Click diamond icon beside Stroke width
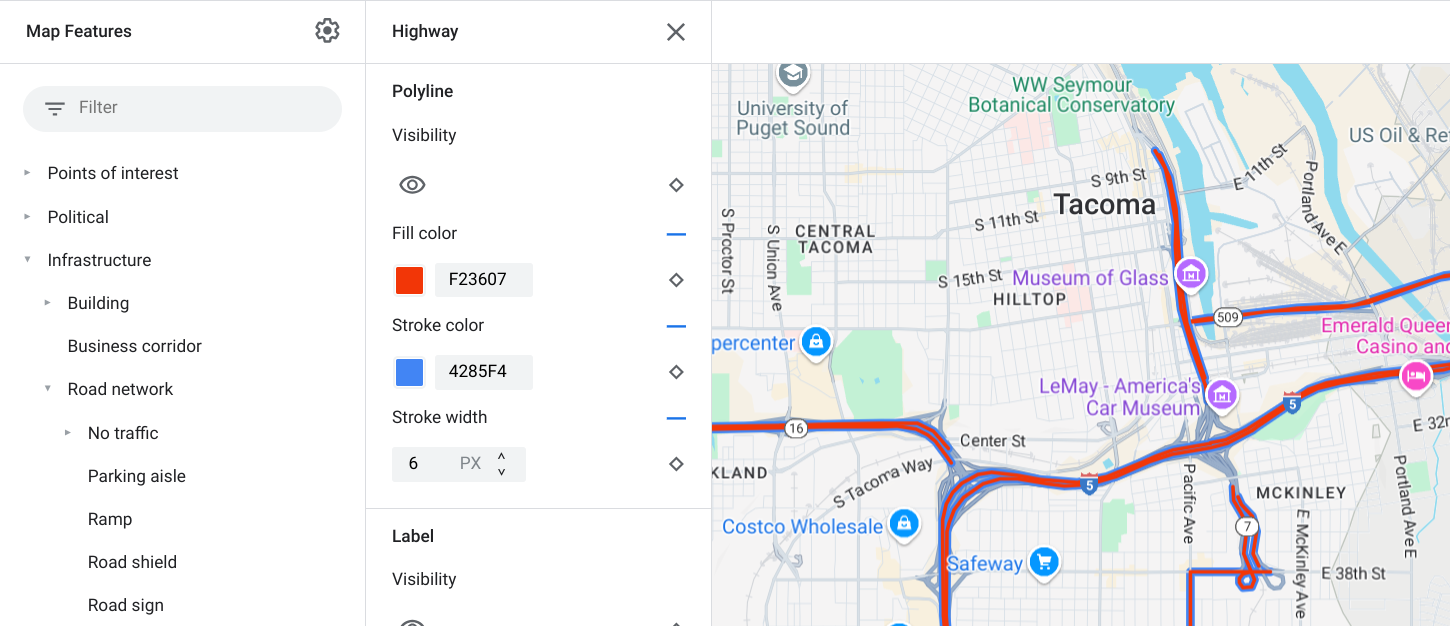Screen dimensions: 1450x626 tap(676, 464)
